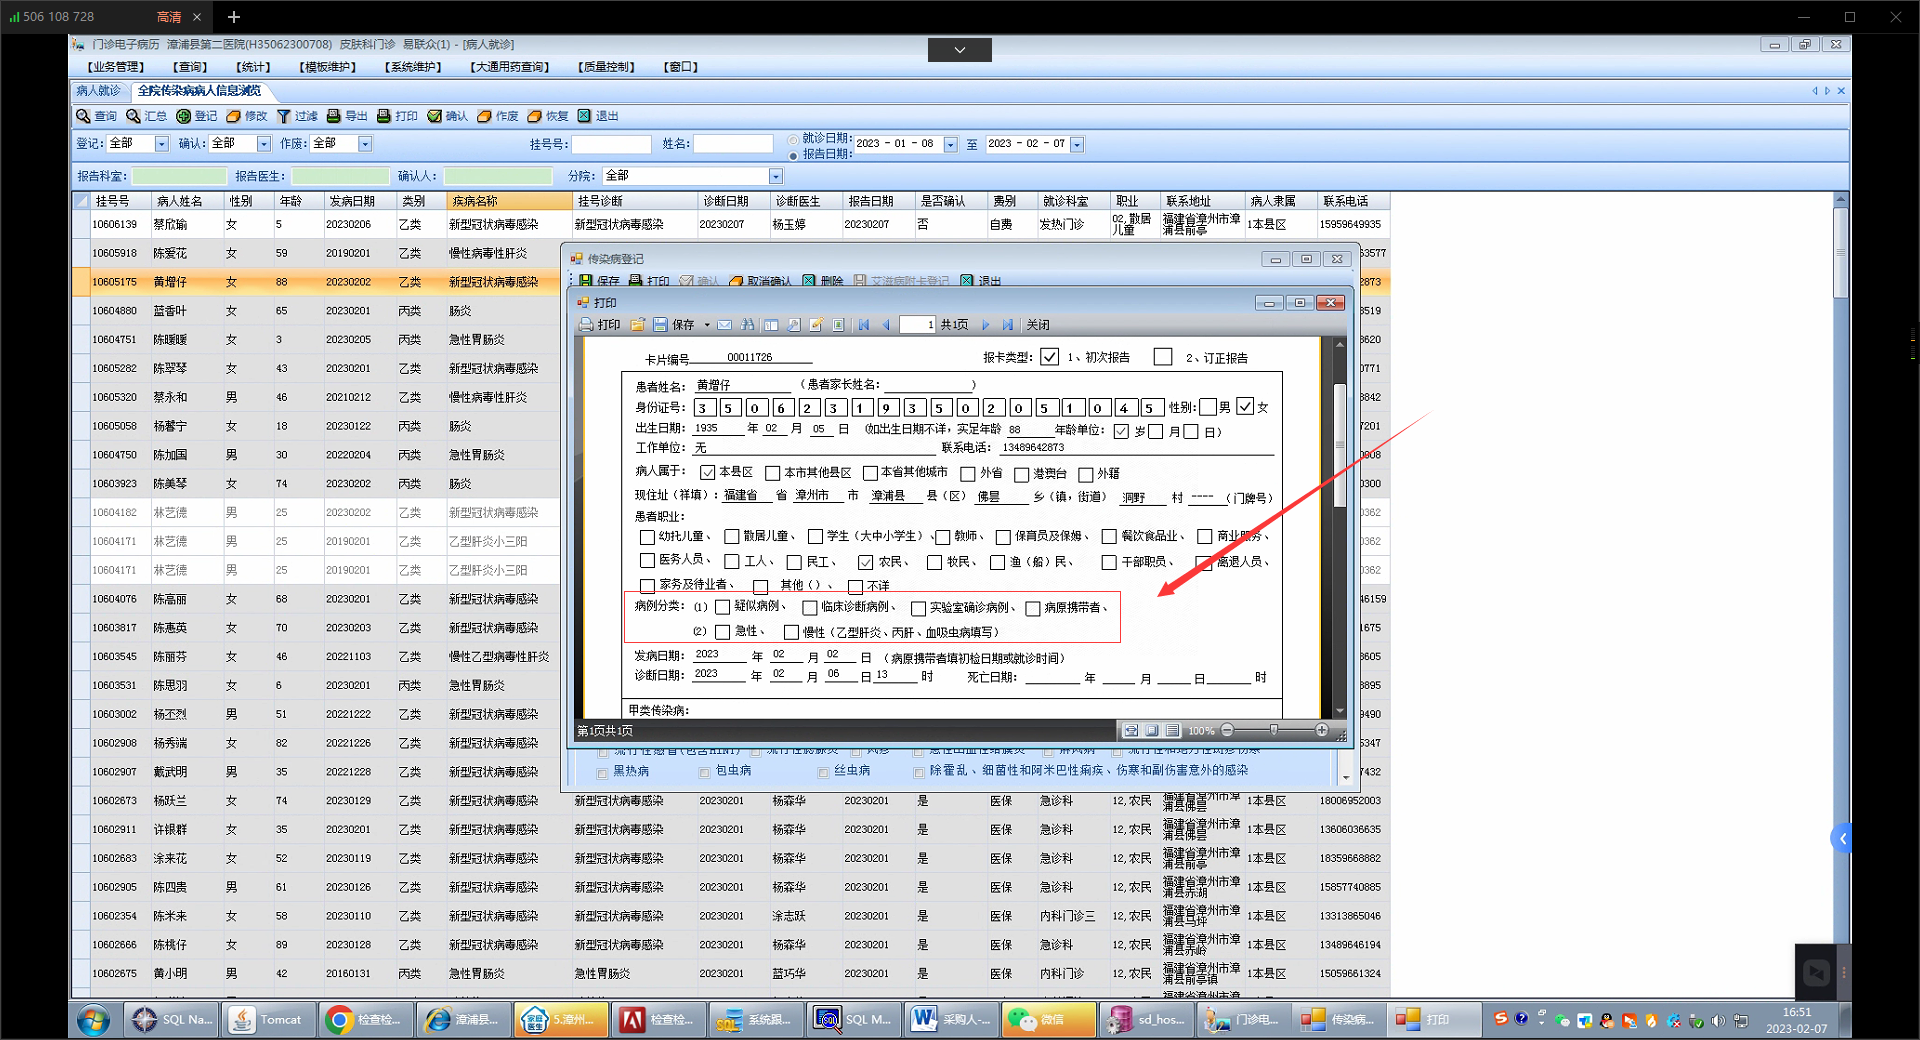Click the zoom-out minus button in print preview
1920x1040 pixels.
click(x=1227, y=730)
